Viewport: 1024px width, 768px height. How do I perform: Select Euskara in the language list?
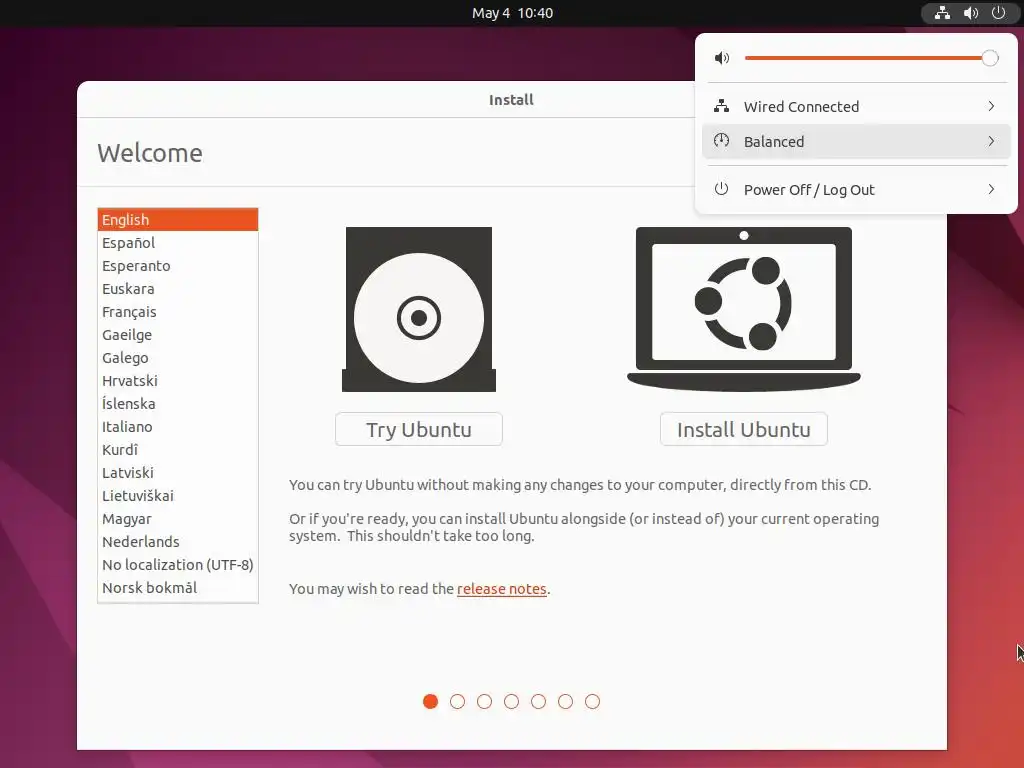[x=178, y=289]
